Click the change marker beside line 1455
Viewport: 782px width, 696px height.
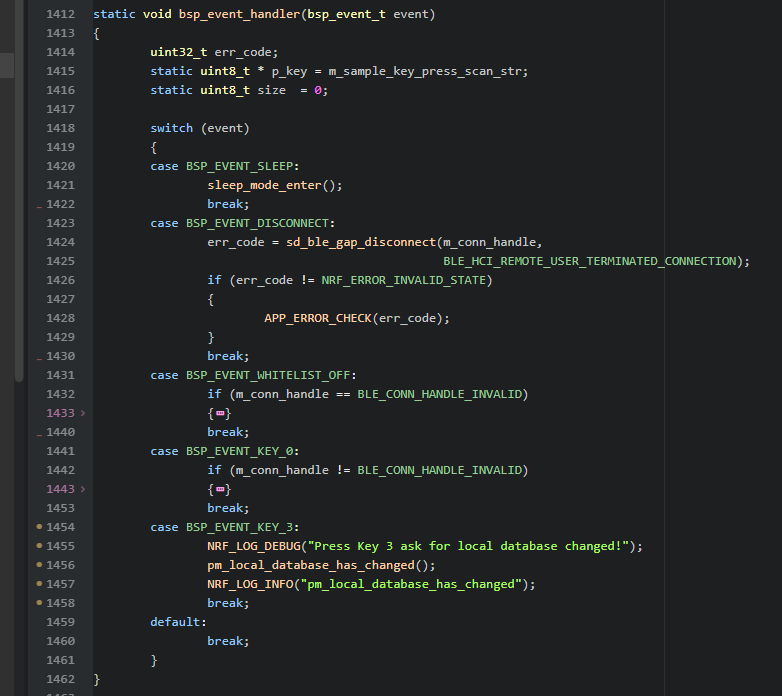[39, 546]
